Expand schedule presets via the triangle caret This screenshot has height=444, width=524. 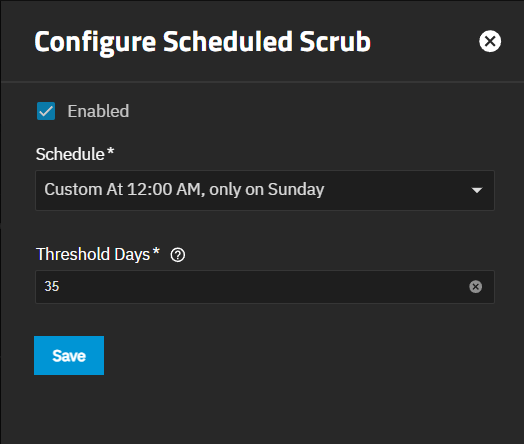[477, 190]
